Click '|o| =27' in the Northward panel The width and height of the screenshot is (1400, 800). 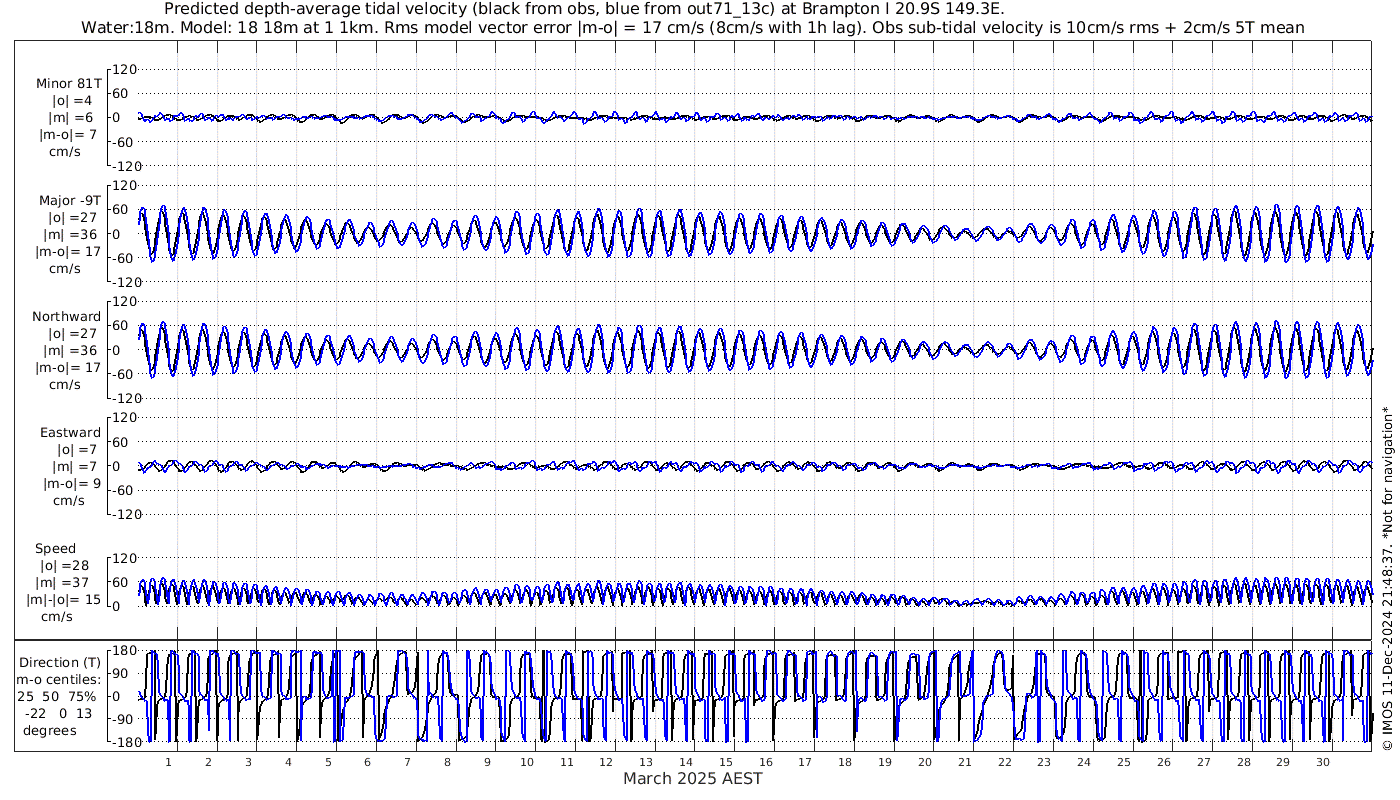[73, 334]
